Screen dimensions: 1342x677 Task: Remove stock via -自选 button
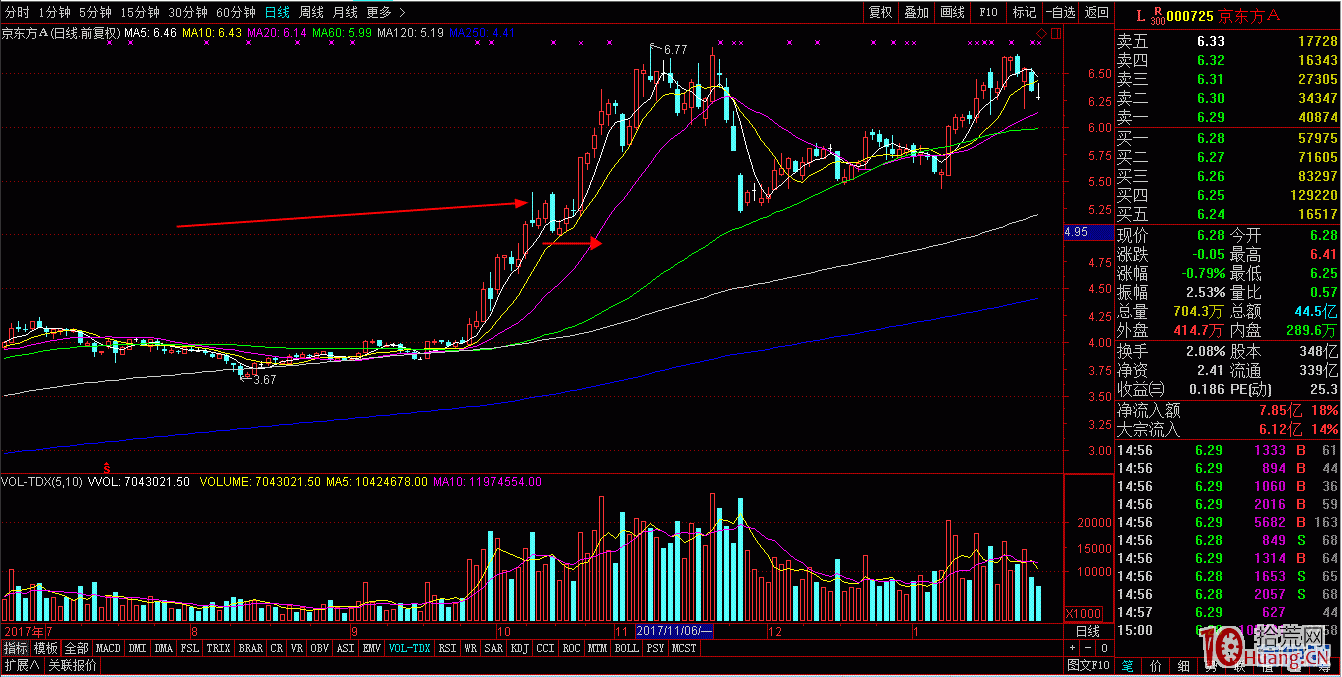[1060, 12]
